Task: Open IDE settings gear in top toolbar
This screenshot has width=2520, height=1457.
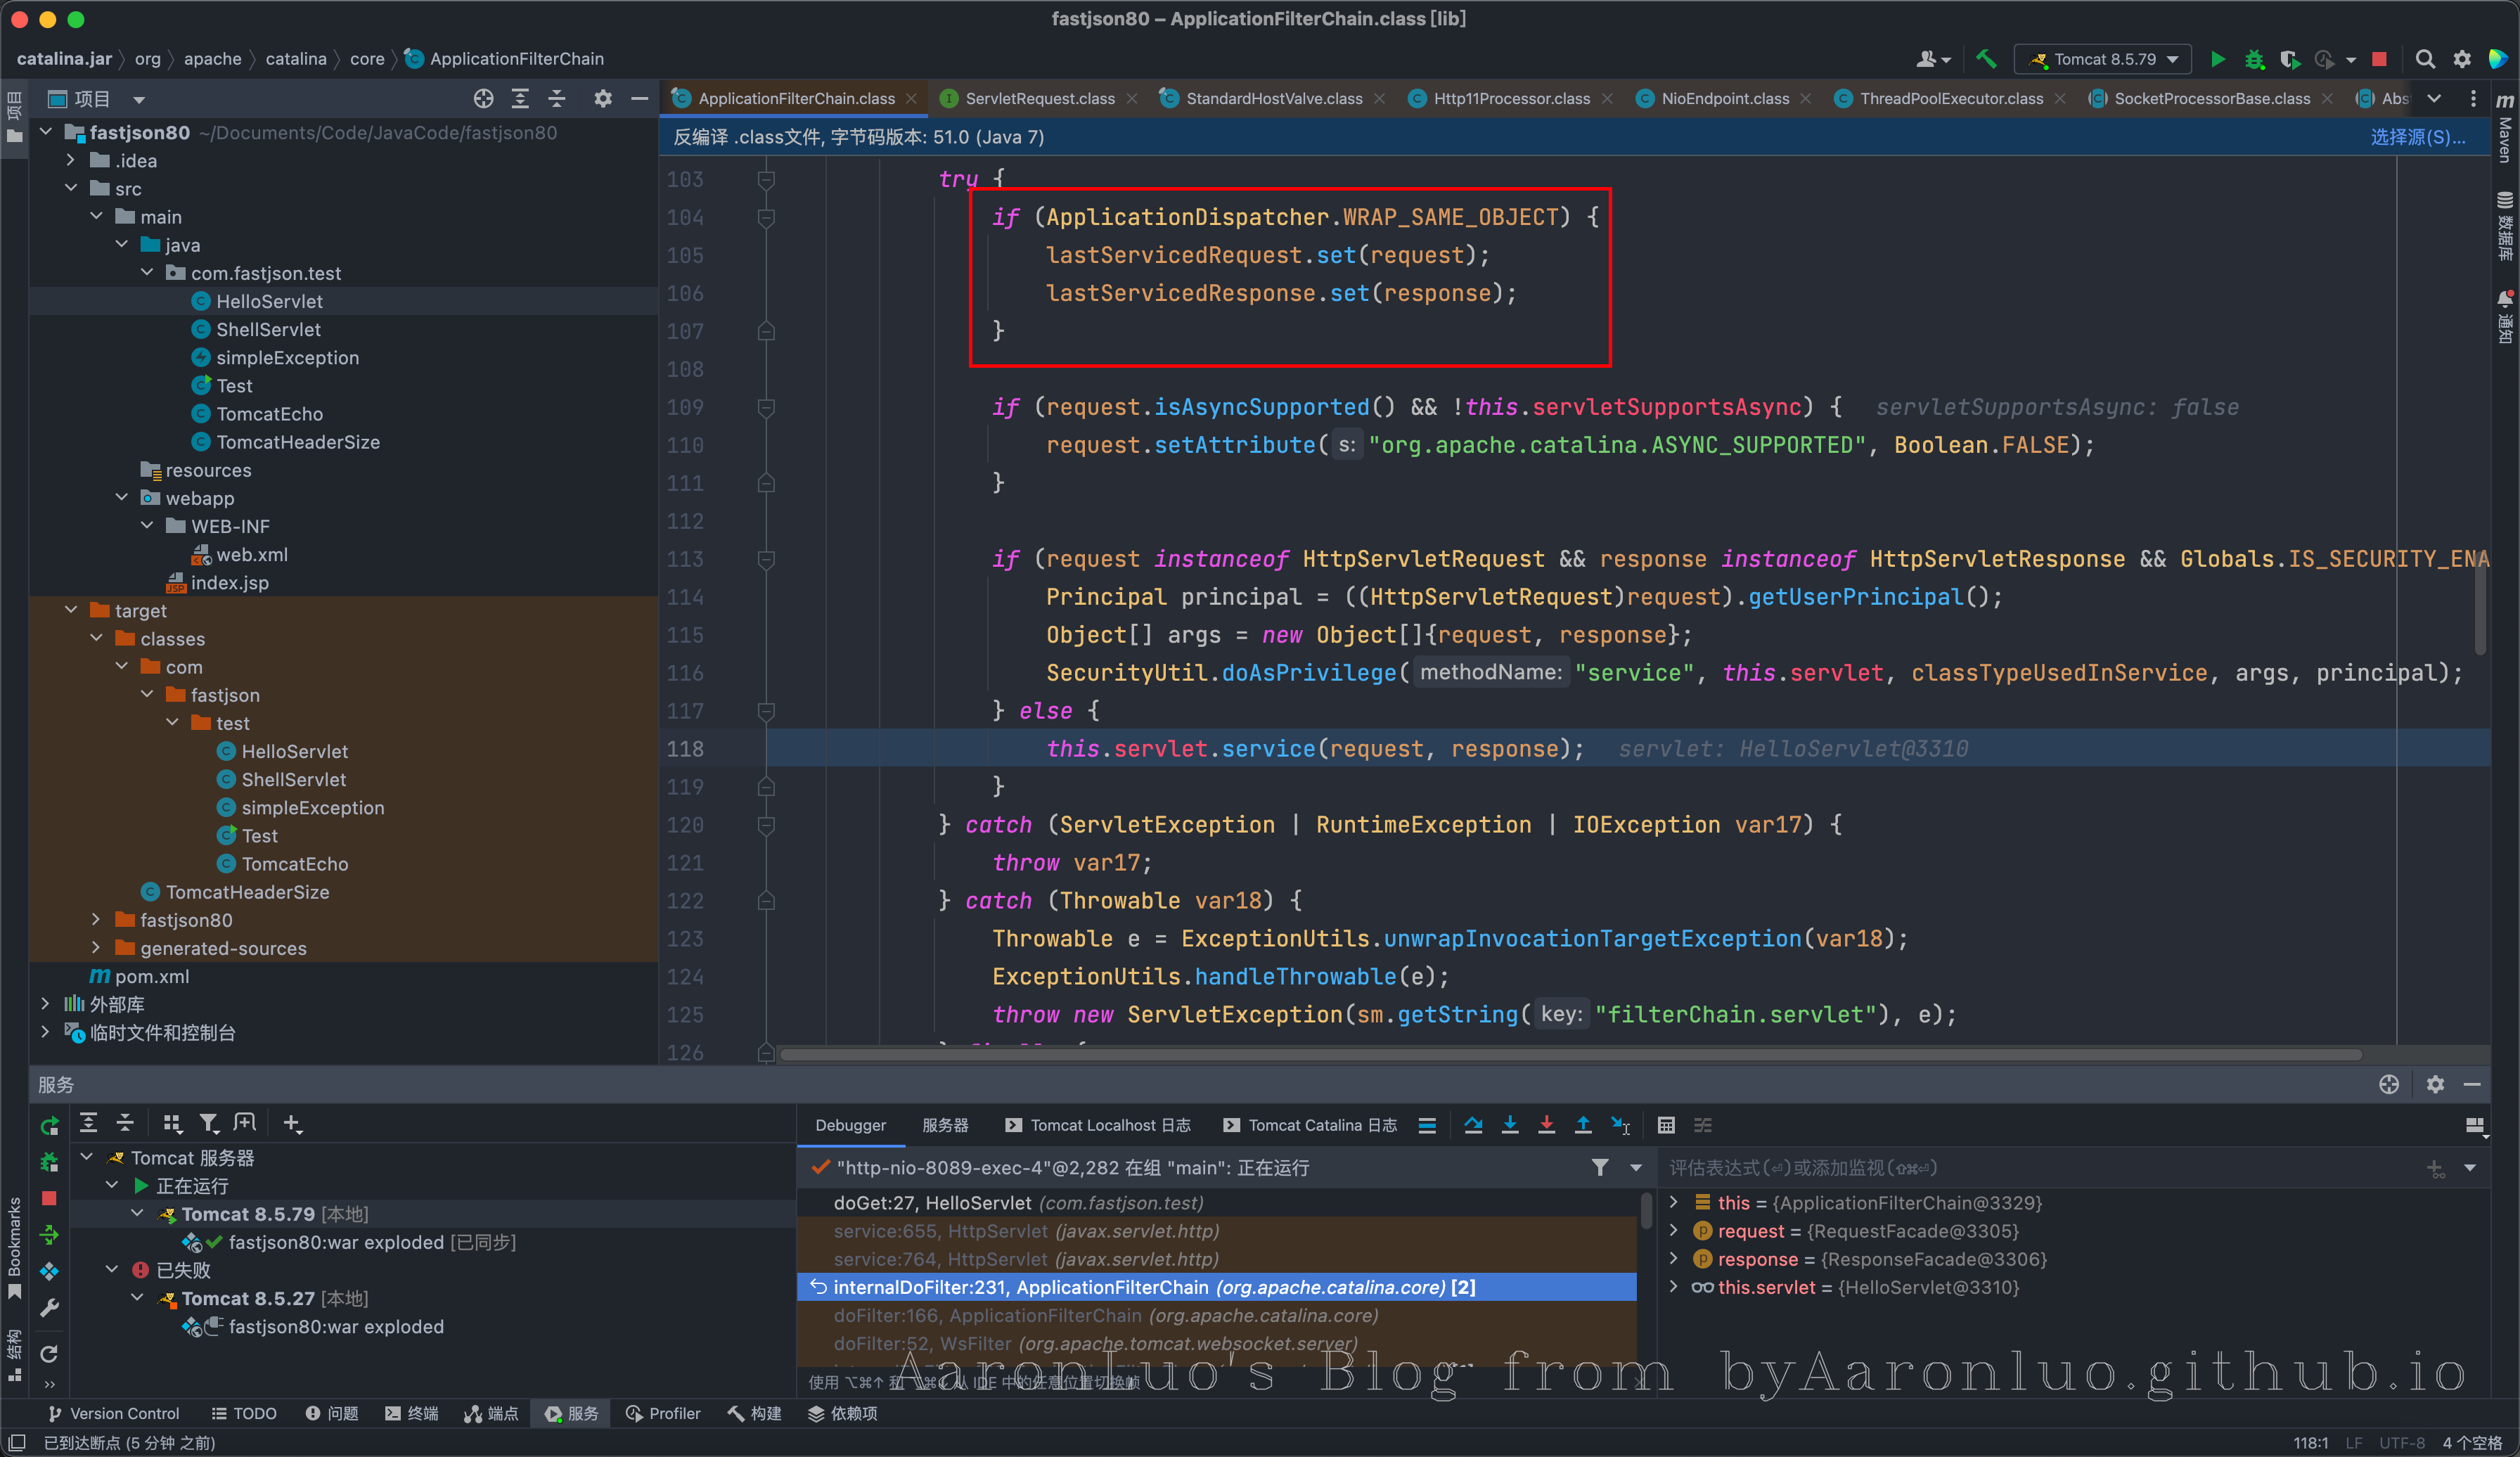Action: 2462,59
